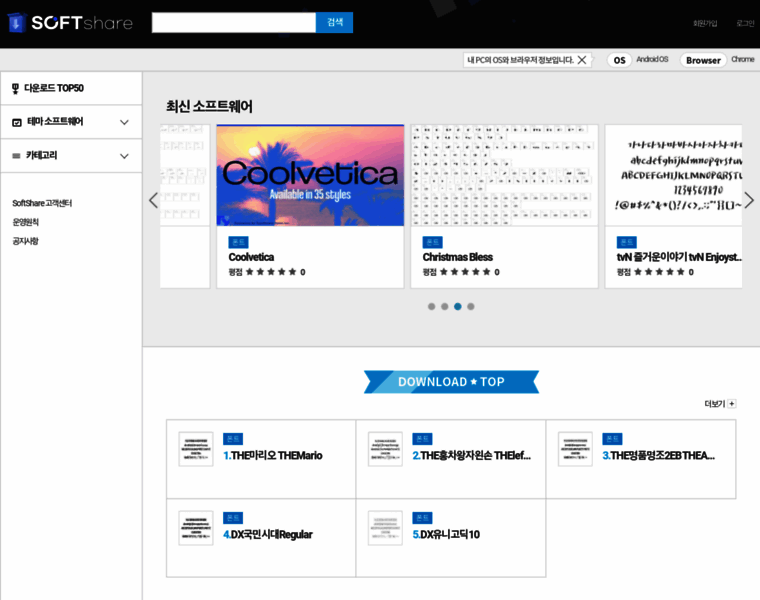Viewport: 760px width, 600px height.
Task: Open 4.DX국민시대Regular entry
Action: [x=268, y=535]
